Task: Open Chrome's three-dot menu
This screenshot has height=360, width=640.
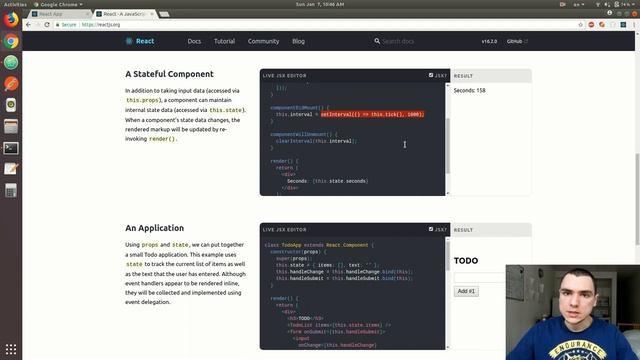Action: click(634, 25)
